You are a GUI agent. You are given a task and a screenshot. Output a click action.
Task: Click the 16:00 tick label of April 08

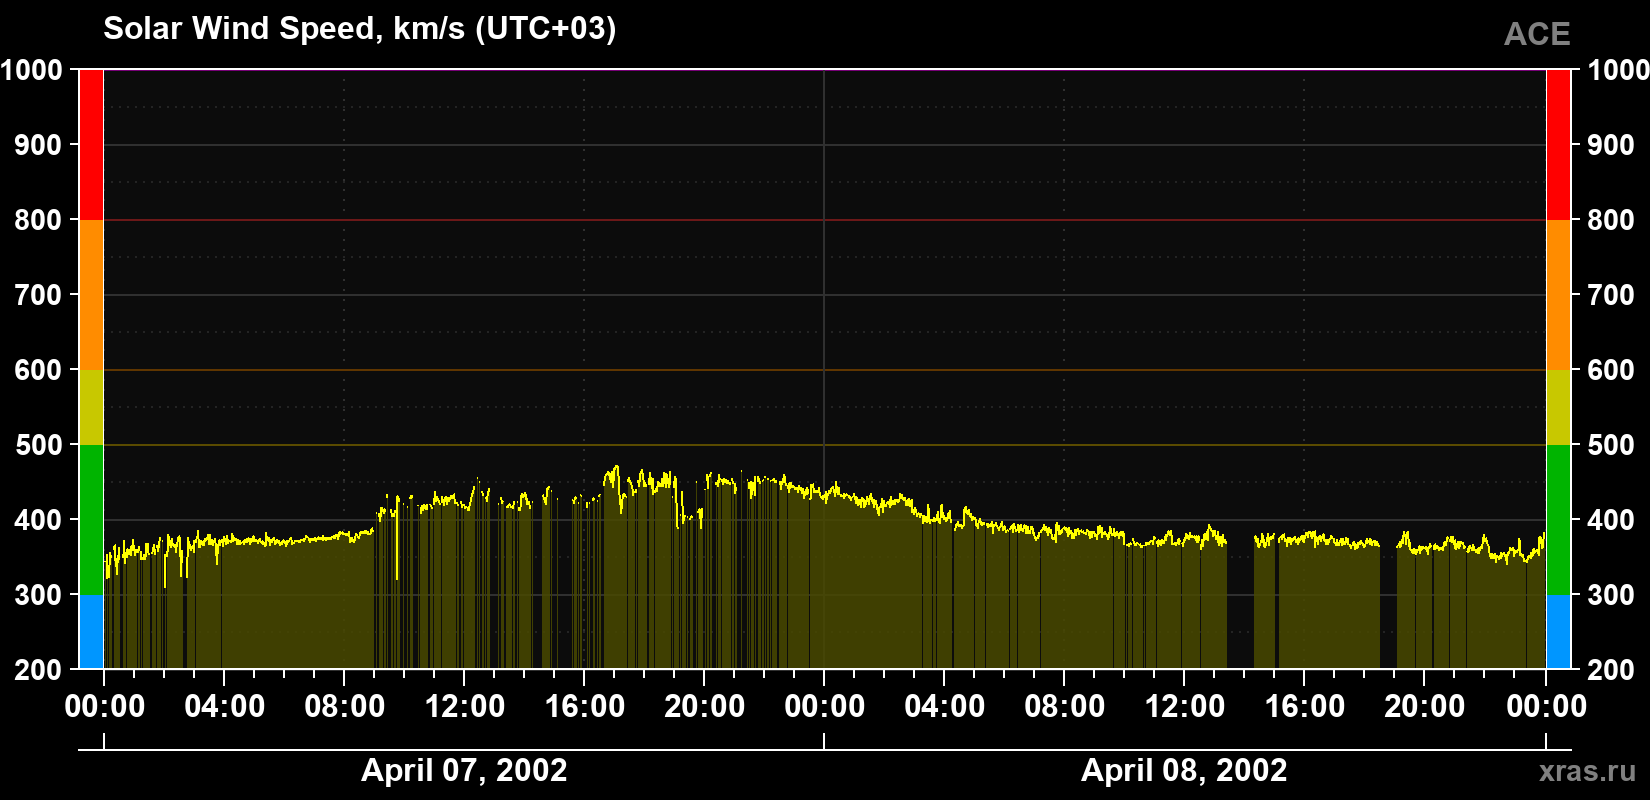coord(1304,707)
